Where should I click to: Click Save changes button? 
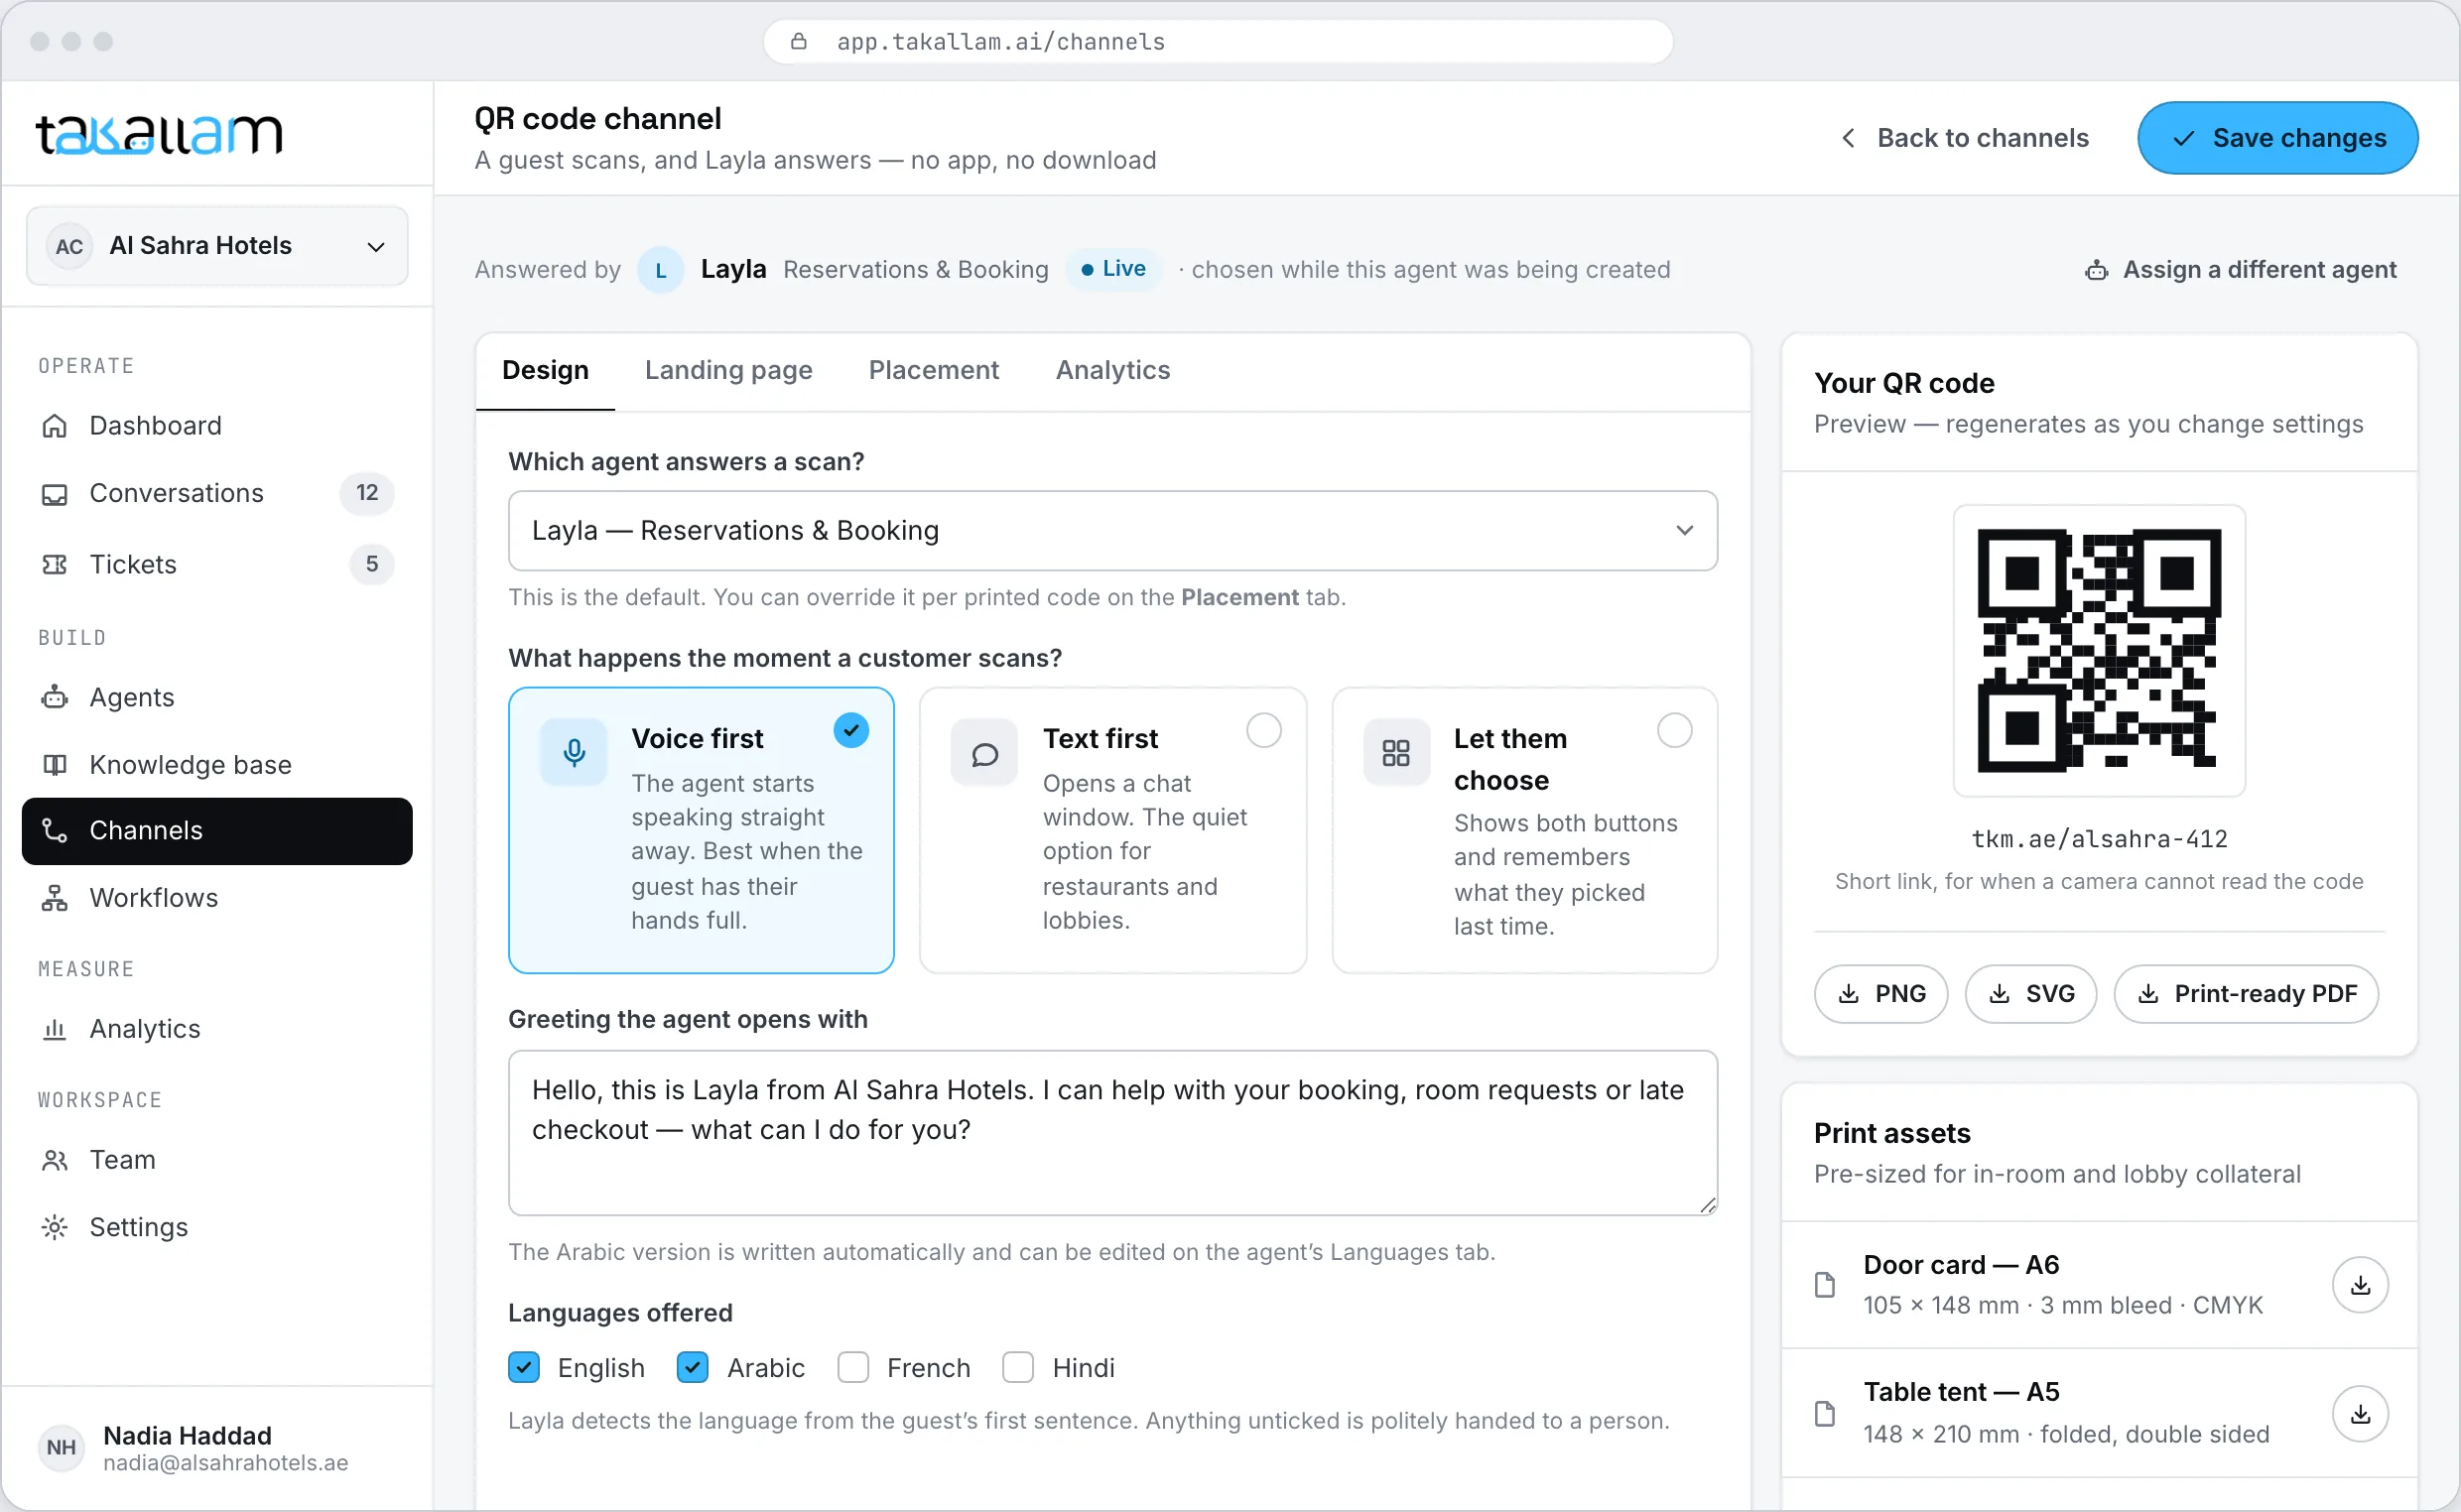[x=2277, y=138]
